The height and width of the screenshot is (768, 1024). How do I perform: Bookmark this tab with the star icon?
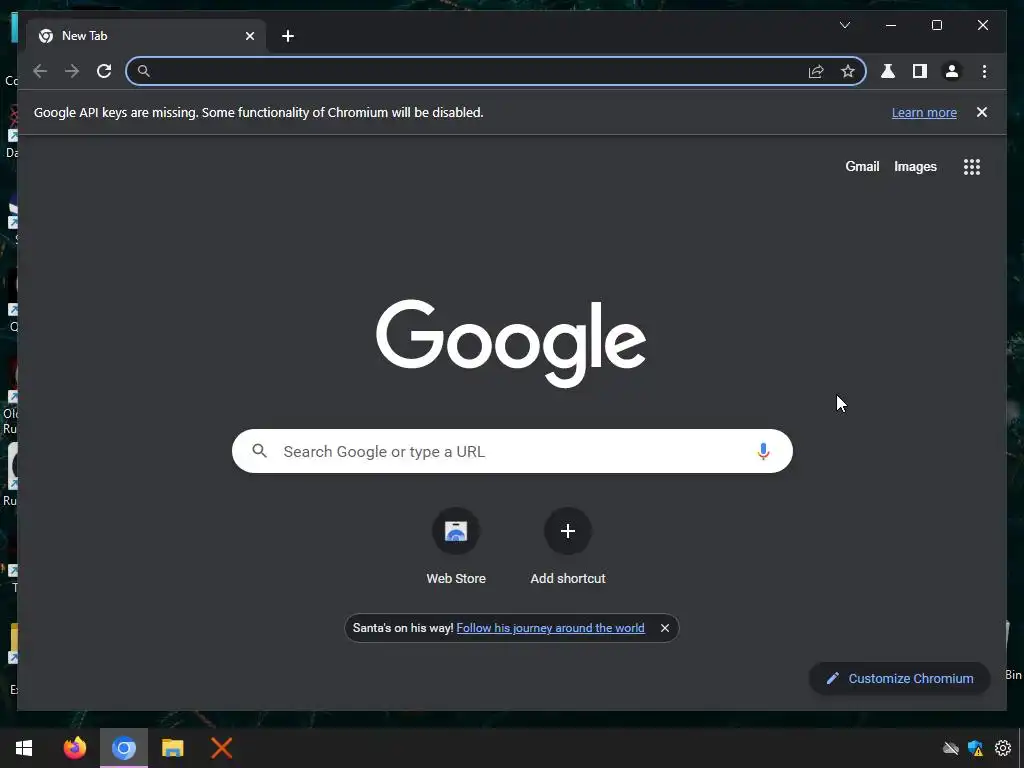click(848, 71)
